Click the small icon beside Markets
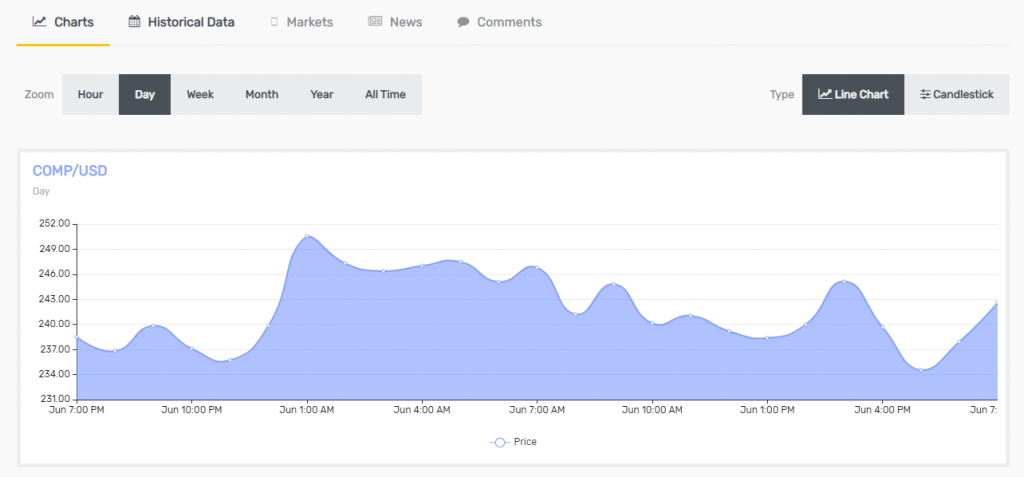 pos(274,22)
